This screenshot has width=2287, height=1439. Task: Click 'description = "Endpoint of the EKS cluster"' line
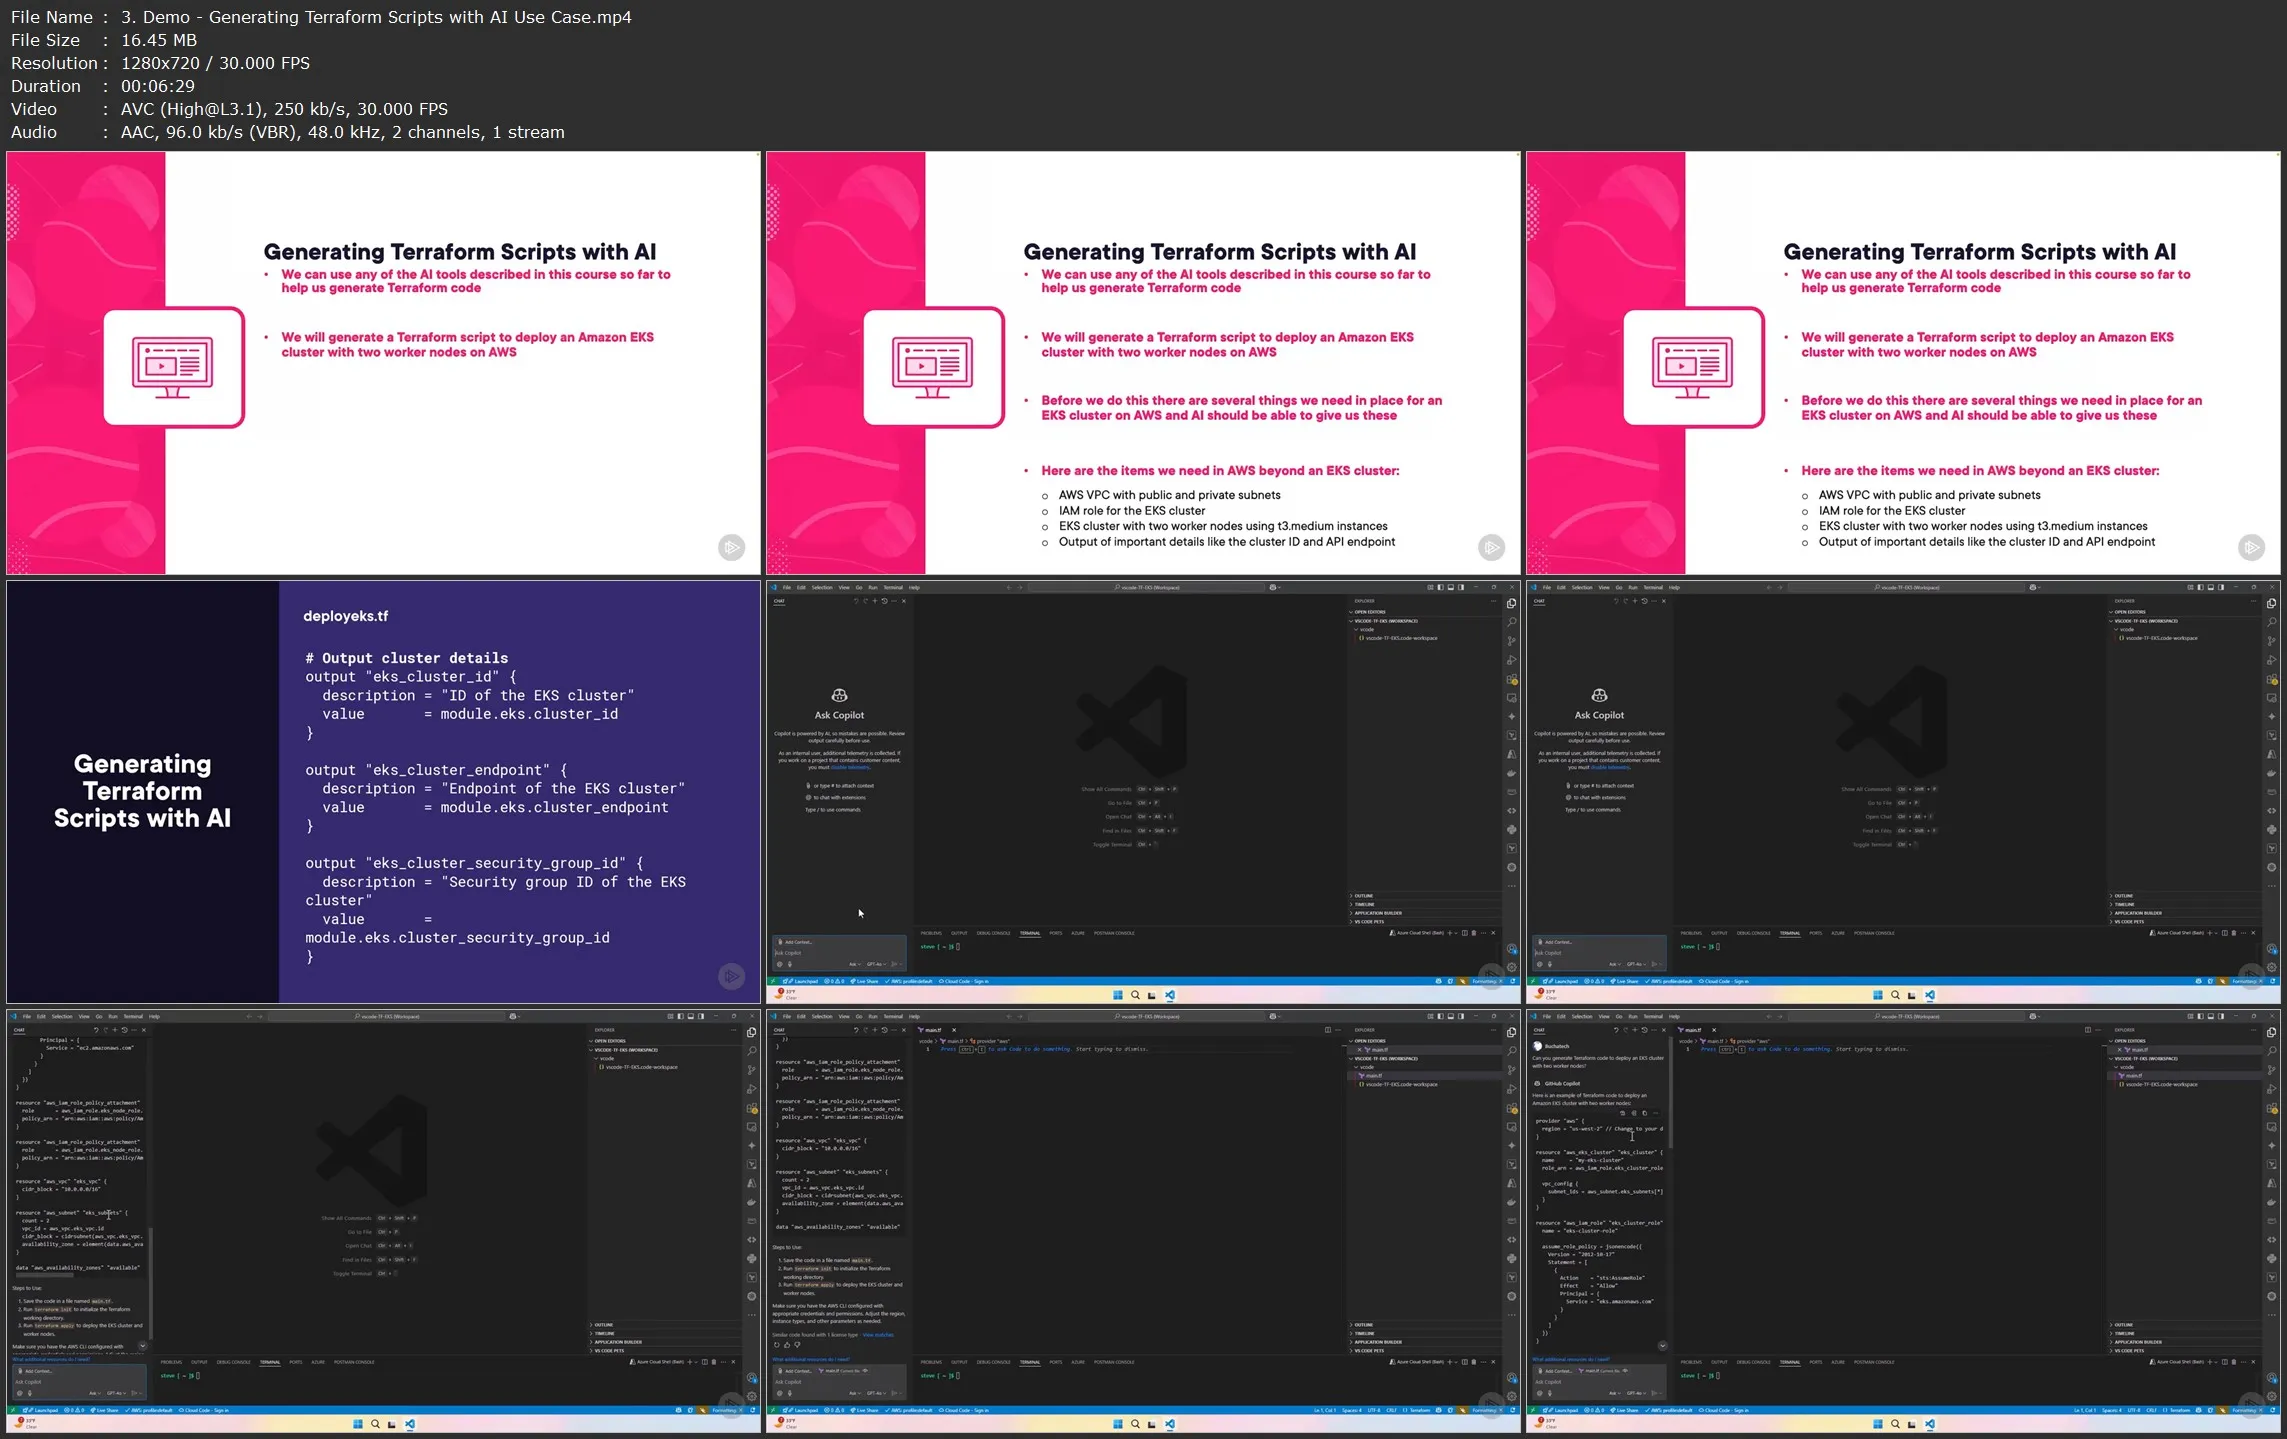pos(503,789)
